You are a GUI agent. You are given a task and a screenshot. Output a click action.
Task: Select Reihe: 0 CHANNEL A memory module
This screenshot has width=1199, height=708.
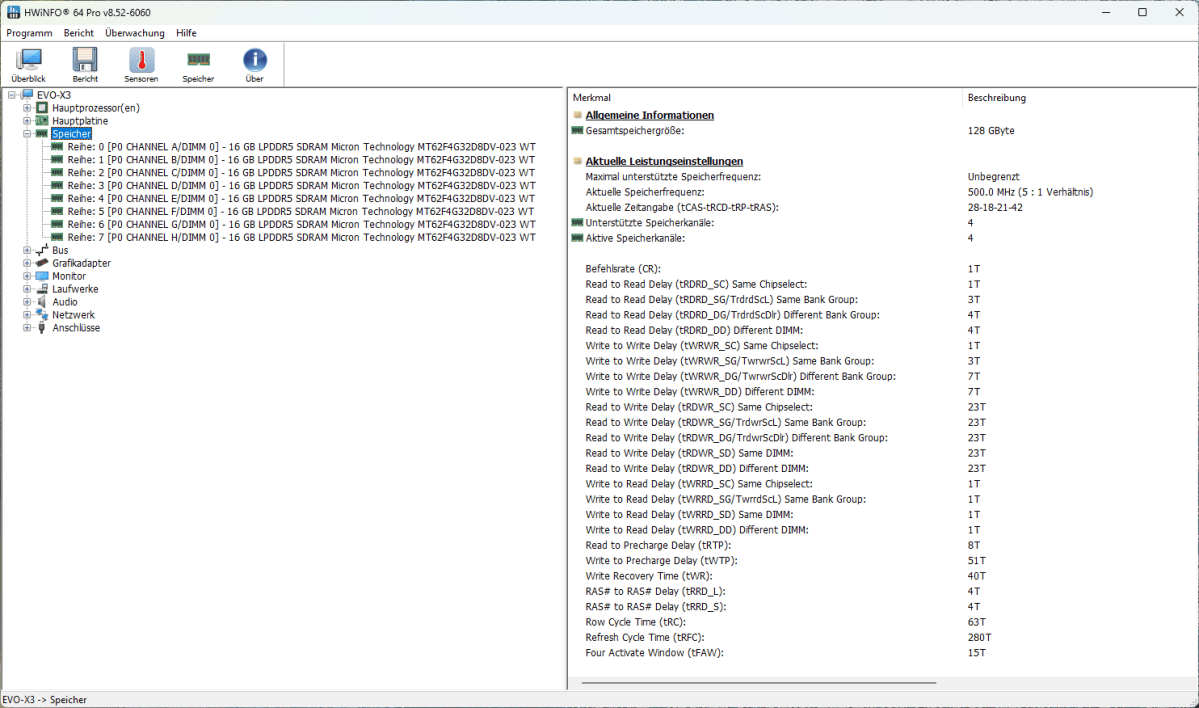coord(301,147)
